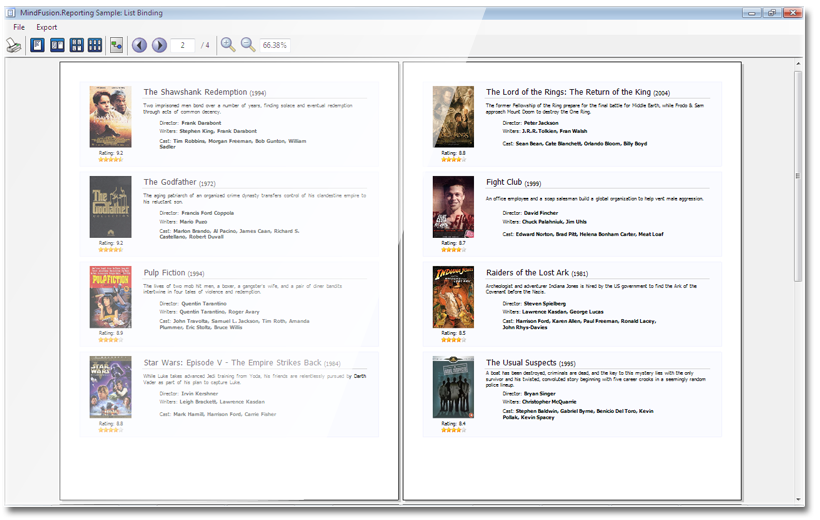
Task: Click the Star Wars Episode V poster
Action: [x=110, y=387]
